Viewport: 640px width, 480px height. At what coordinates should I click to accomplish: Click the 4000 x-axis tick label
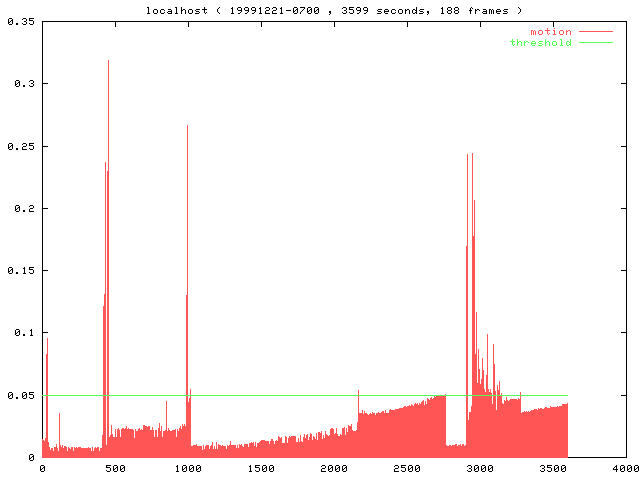click(626, 468)
